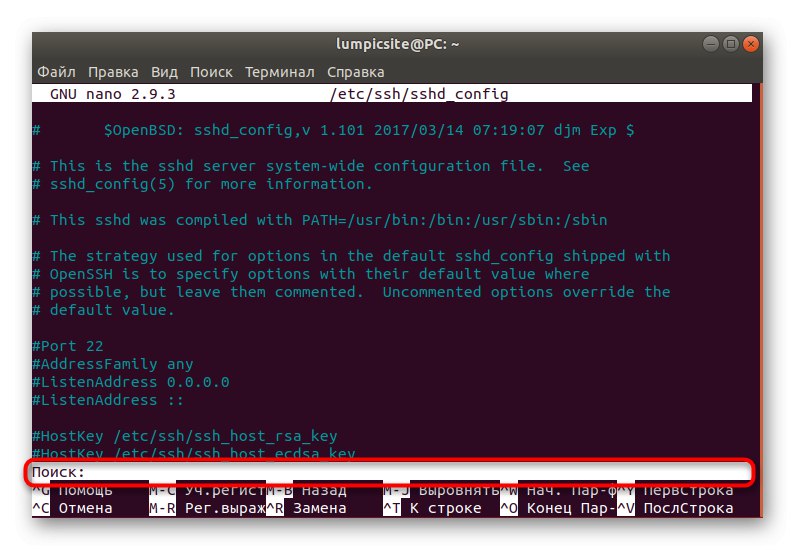
Task: Close the terminal window
Action: (x=750, y=44)
